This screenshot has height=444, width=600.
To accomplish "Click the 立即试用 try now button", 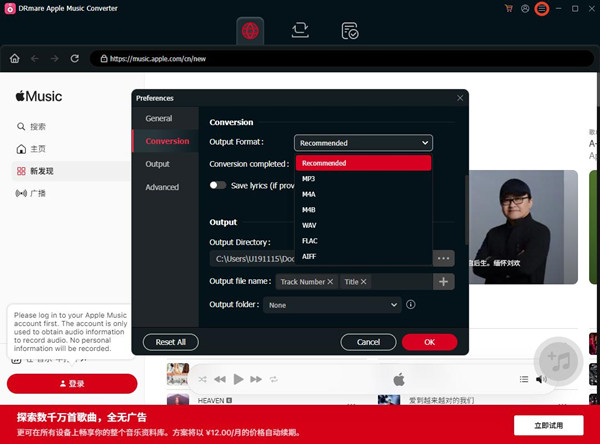I will [x=548, y=425].
